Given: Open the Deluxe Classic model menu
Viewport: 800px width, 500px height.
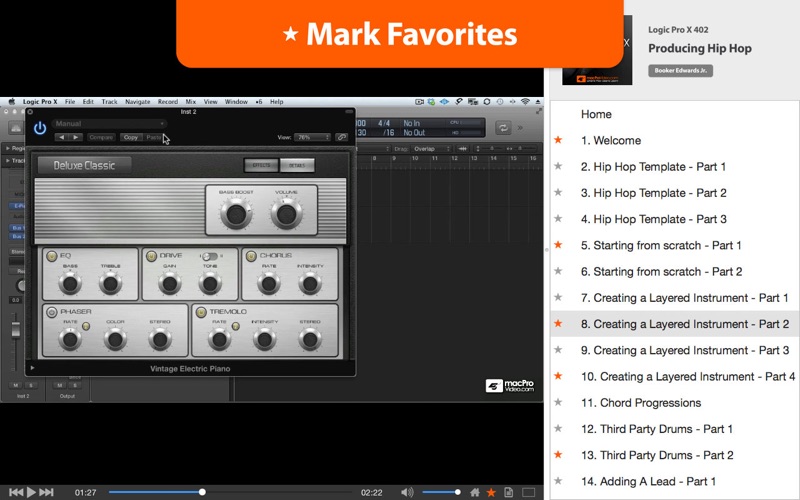Looking at the screenshot, I should (x=85, y=165).
